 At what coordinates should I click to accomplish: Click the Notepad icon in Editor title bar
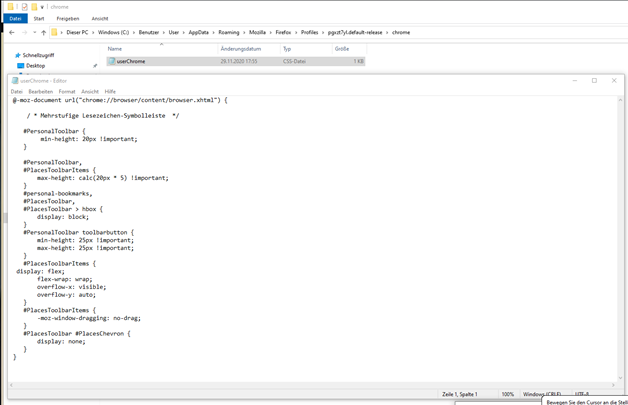click(15, 81)
